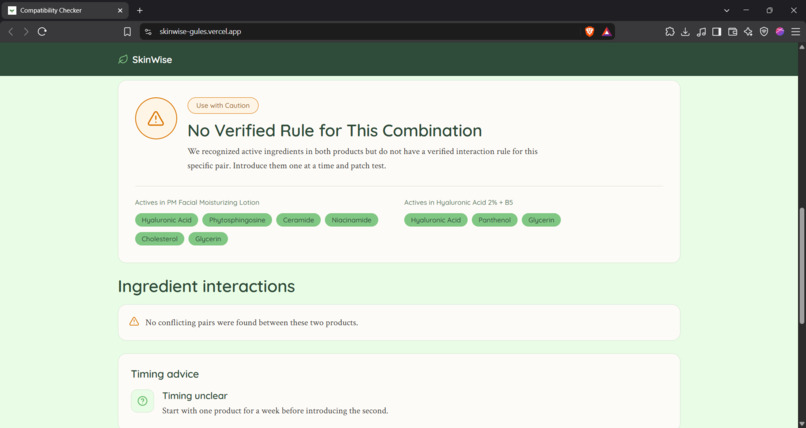
Task: Open site settings icon in address bar
Action: 148,32
